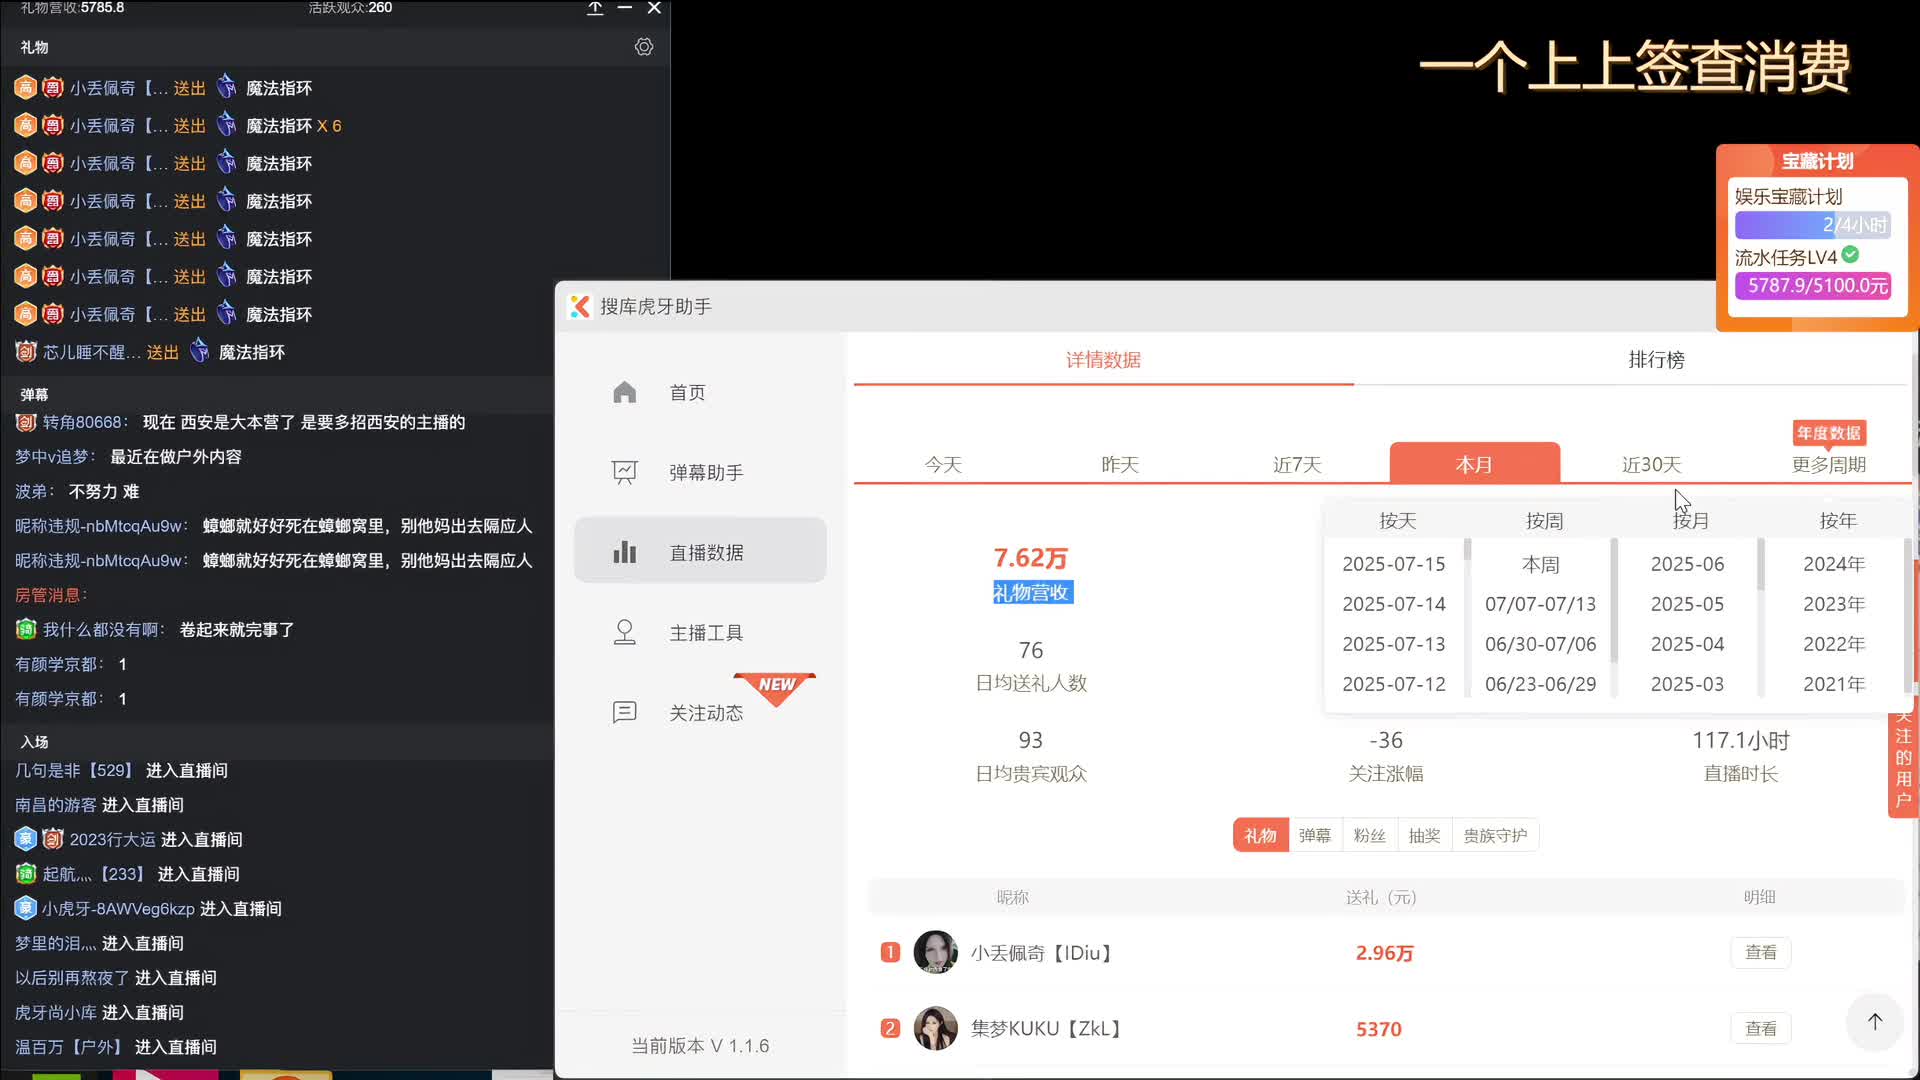Switch to 详情数据 tab
Image resolution: width=1920 pixels, height=1080 pixels.
pyautogui.click(x=1103, y=360)
